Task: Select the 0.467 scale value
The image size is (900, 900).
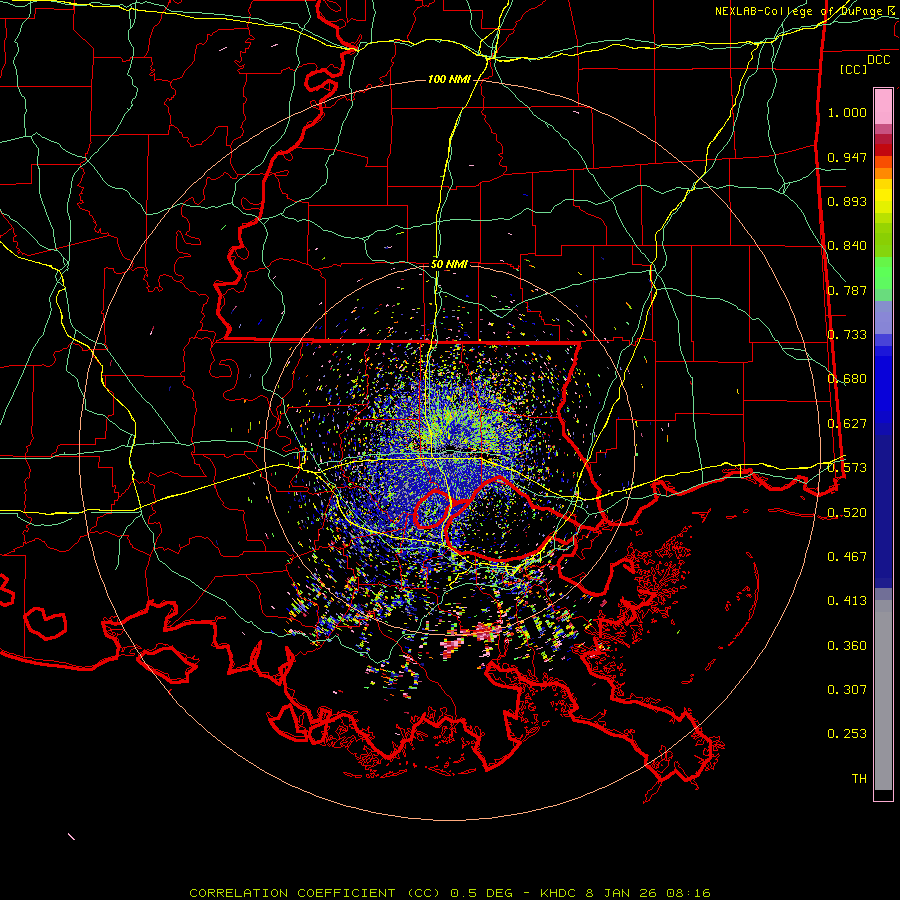Action: (847, 557)
